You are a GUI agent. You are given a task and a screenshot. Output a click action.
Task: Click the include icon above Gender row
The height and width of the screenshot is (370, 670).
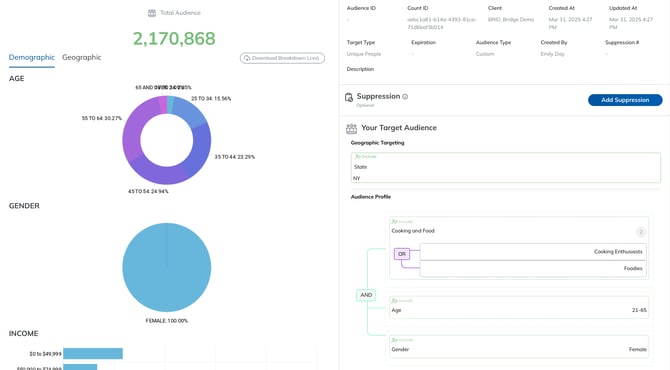(x=394, y=340)
